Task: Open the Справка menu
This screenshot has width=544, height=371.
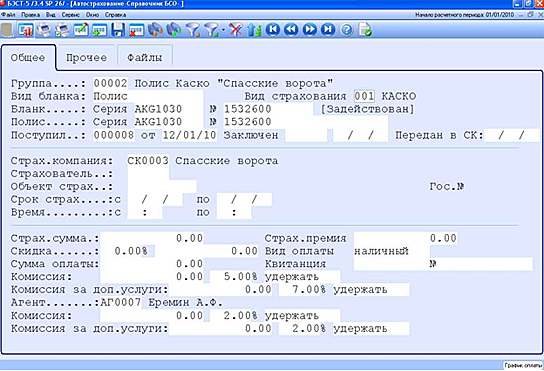Action: 116,15
